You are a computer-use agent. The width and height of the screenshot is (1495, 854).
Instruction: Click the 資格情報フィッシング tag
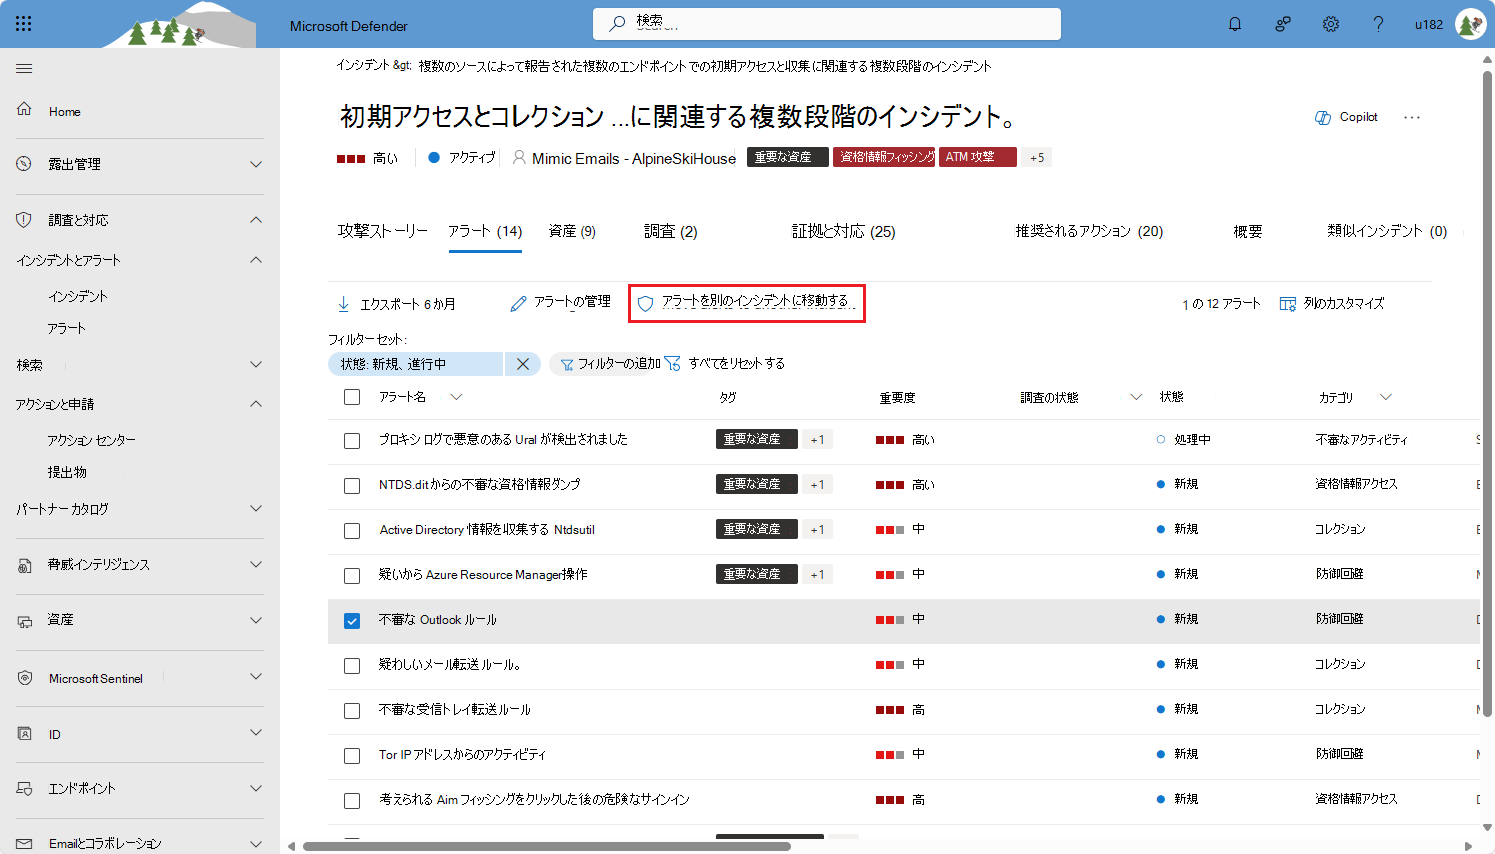[884, 157]
